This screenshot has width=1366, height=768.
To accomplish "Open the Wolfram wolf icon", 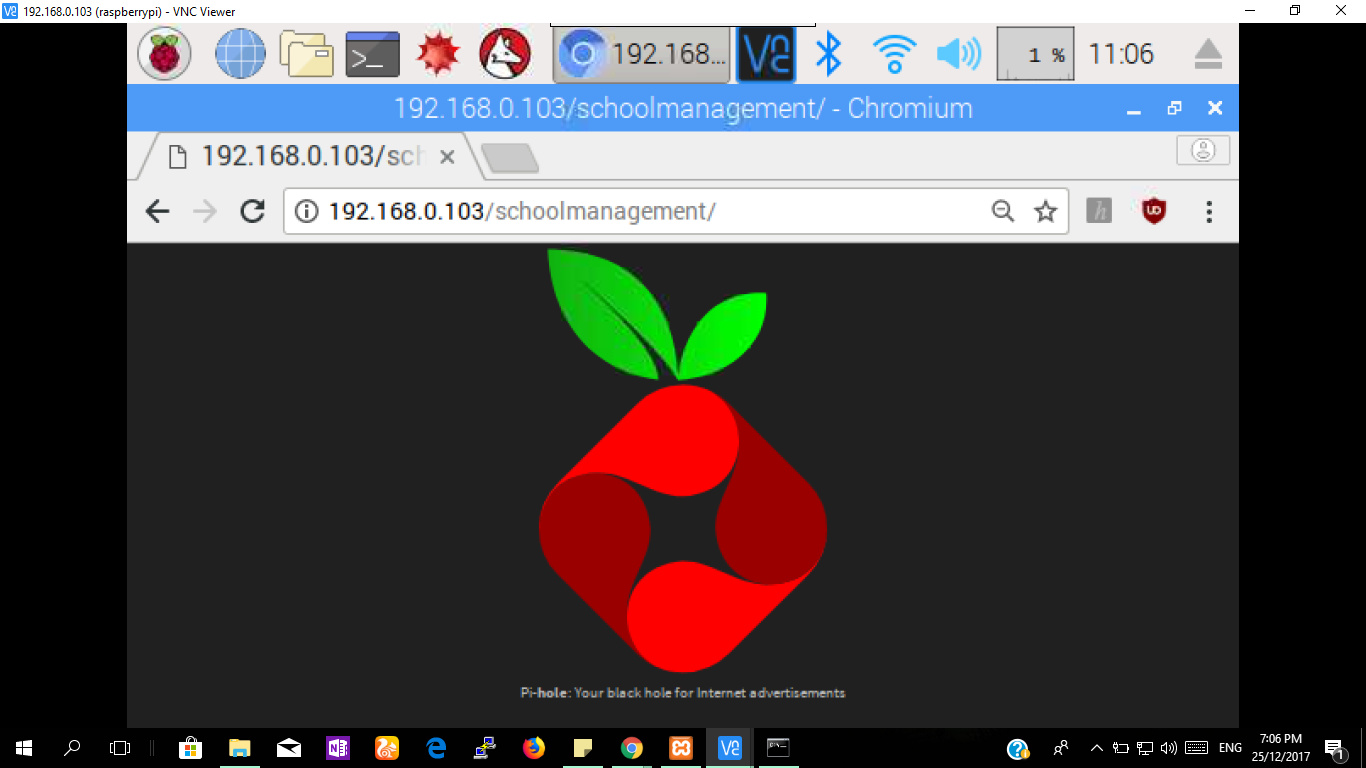I will pos(505,54).
